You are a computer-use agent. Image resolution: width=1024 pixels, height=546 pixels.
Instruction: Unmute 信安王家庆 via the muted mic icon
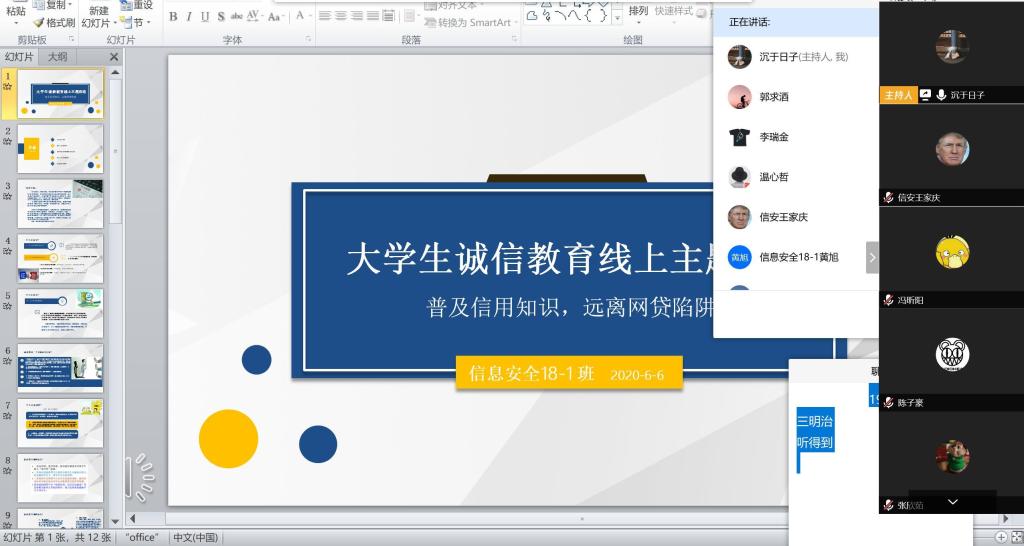pyautogui.click(x=888, y=198)
